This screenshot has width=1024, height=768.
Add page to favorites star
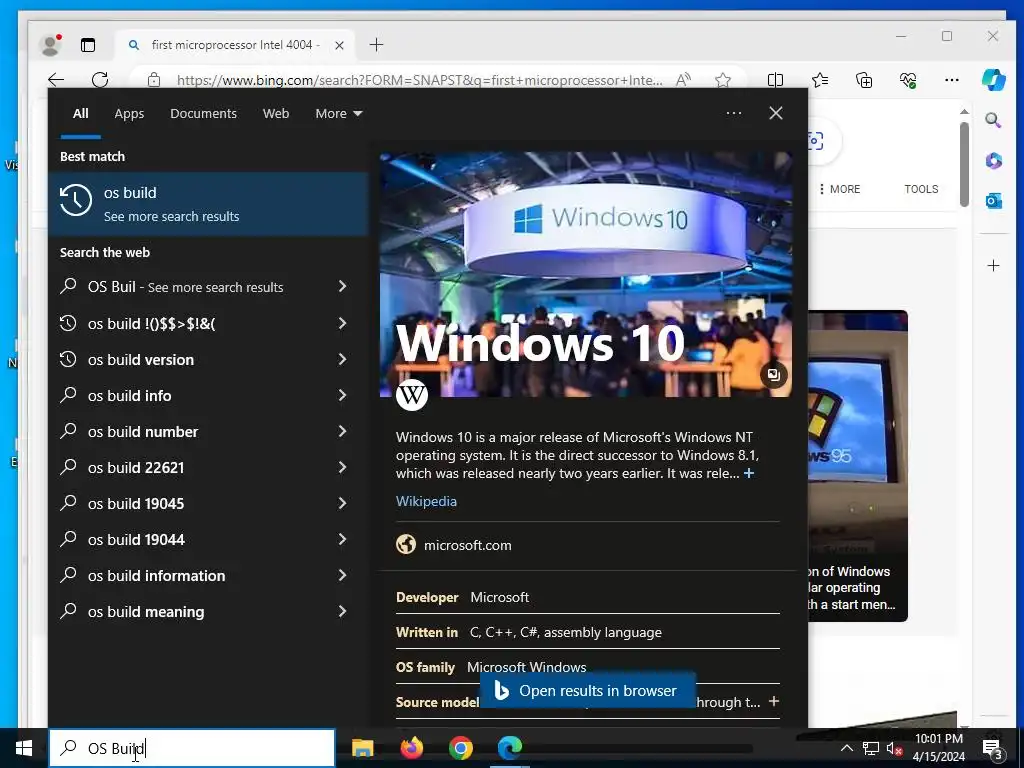723,80
